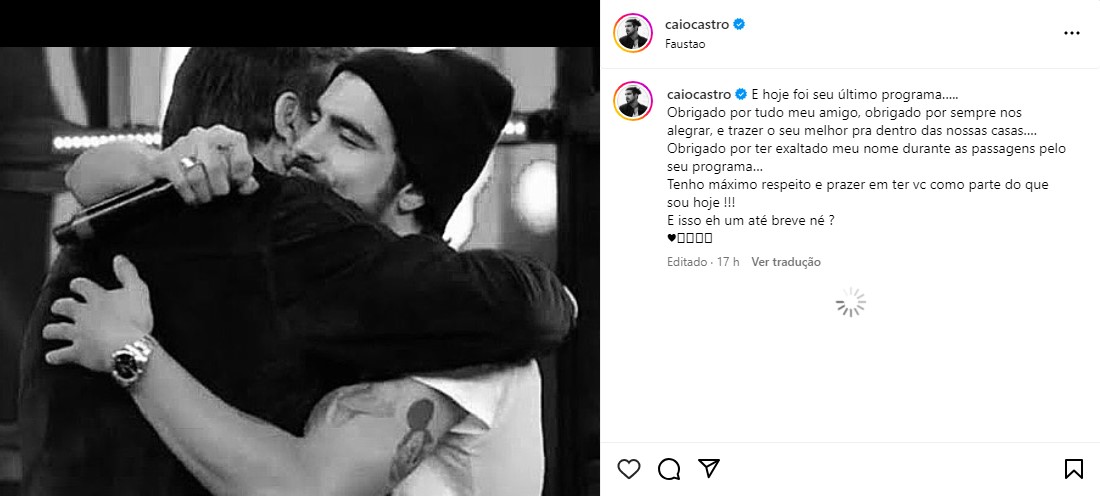Click the black-and-white hug photo
This screenshot has width=1100, height=496.
coord(300,272)
